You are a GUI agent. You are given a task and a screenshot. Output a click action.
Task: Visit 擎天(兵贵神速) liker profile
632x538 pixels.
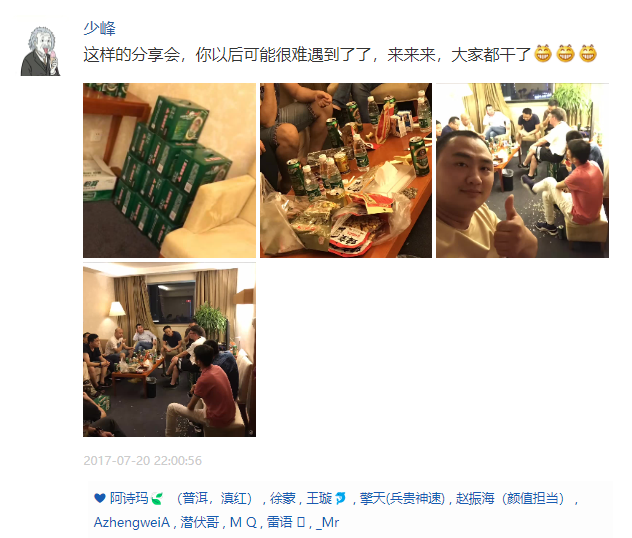[x=402, y=499]
